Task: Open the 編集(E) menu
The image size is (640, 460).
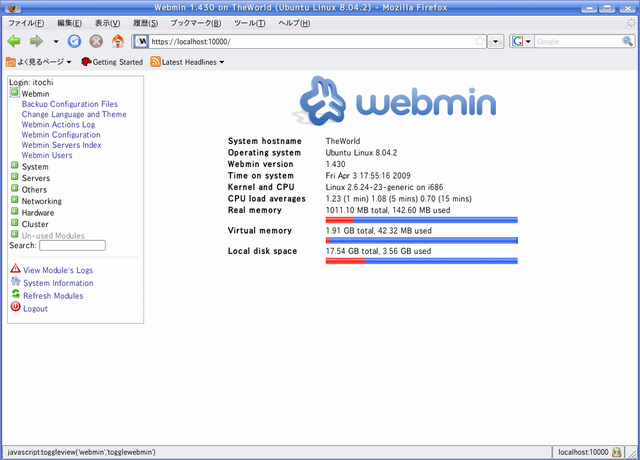Action: click(x=69, y=23)
